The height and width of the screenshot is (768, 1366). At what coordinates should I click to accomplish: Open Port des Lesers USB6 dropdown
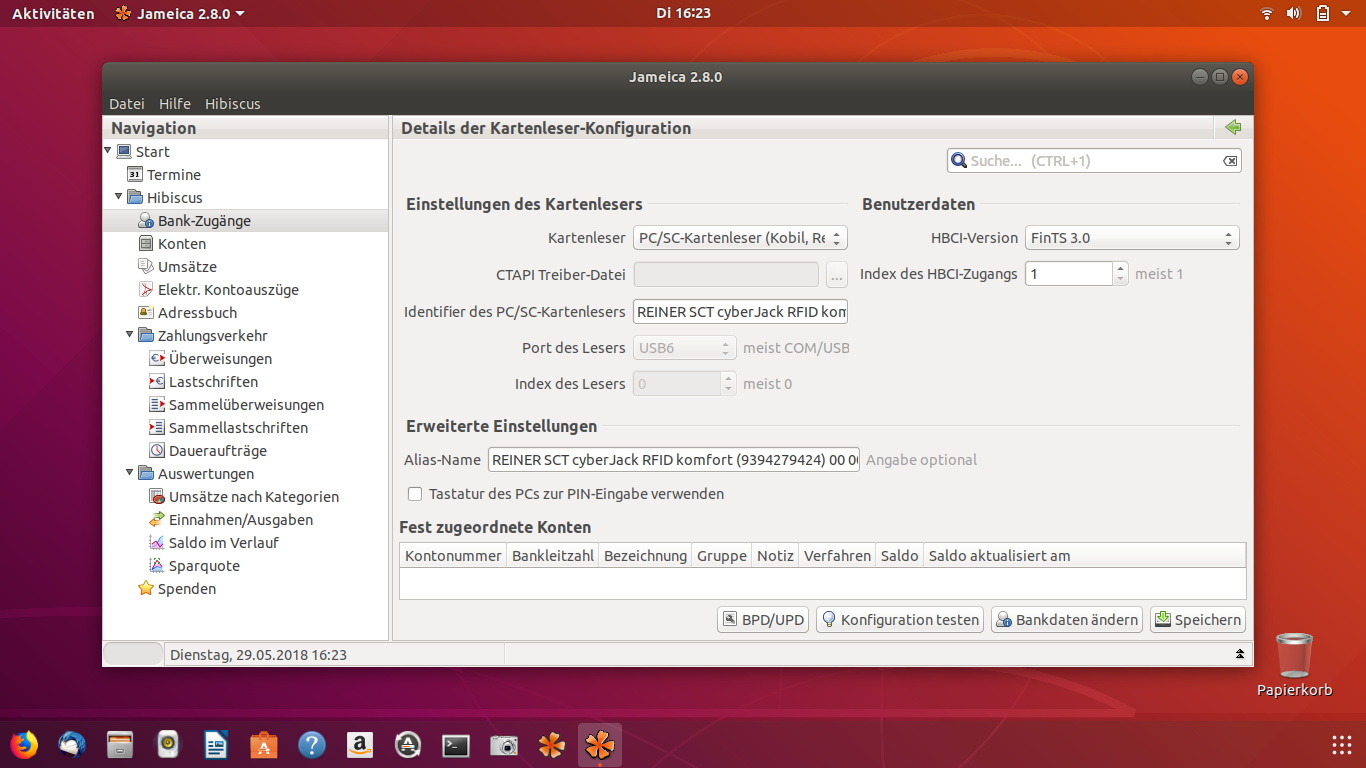pyautogui.click(x=685, y=348)
